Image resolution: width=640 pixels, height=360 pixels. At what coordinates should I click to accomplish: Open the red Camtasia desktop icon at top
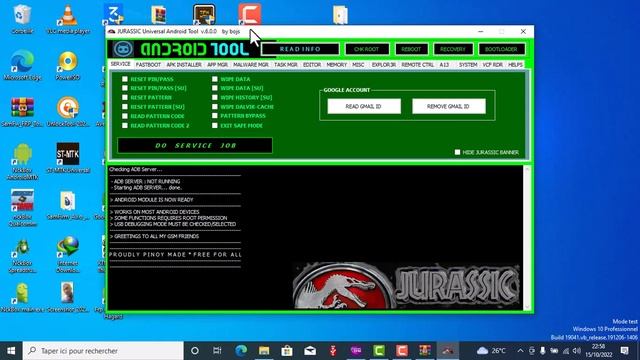(x=250, y=14)
